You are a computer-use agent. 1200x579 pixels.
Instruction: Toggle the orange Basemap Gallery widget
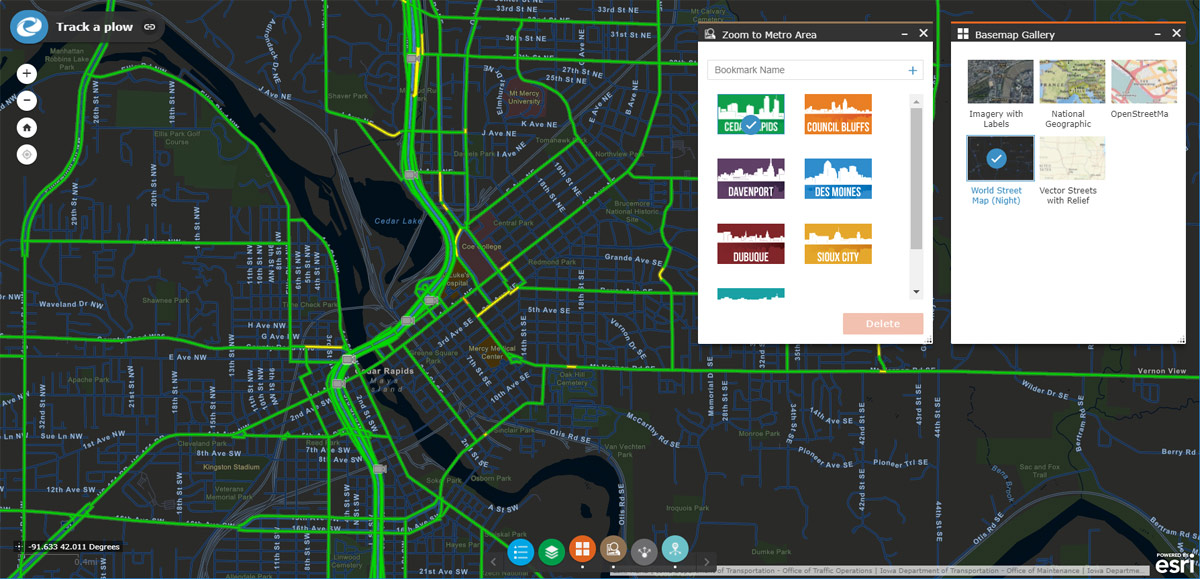[x=582, y=549]
